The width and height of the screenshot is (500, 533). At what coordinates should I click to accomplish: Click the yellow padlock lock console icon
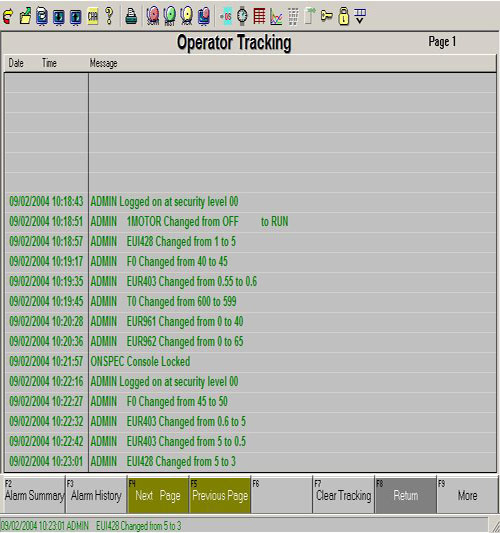tap(344, 16)
